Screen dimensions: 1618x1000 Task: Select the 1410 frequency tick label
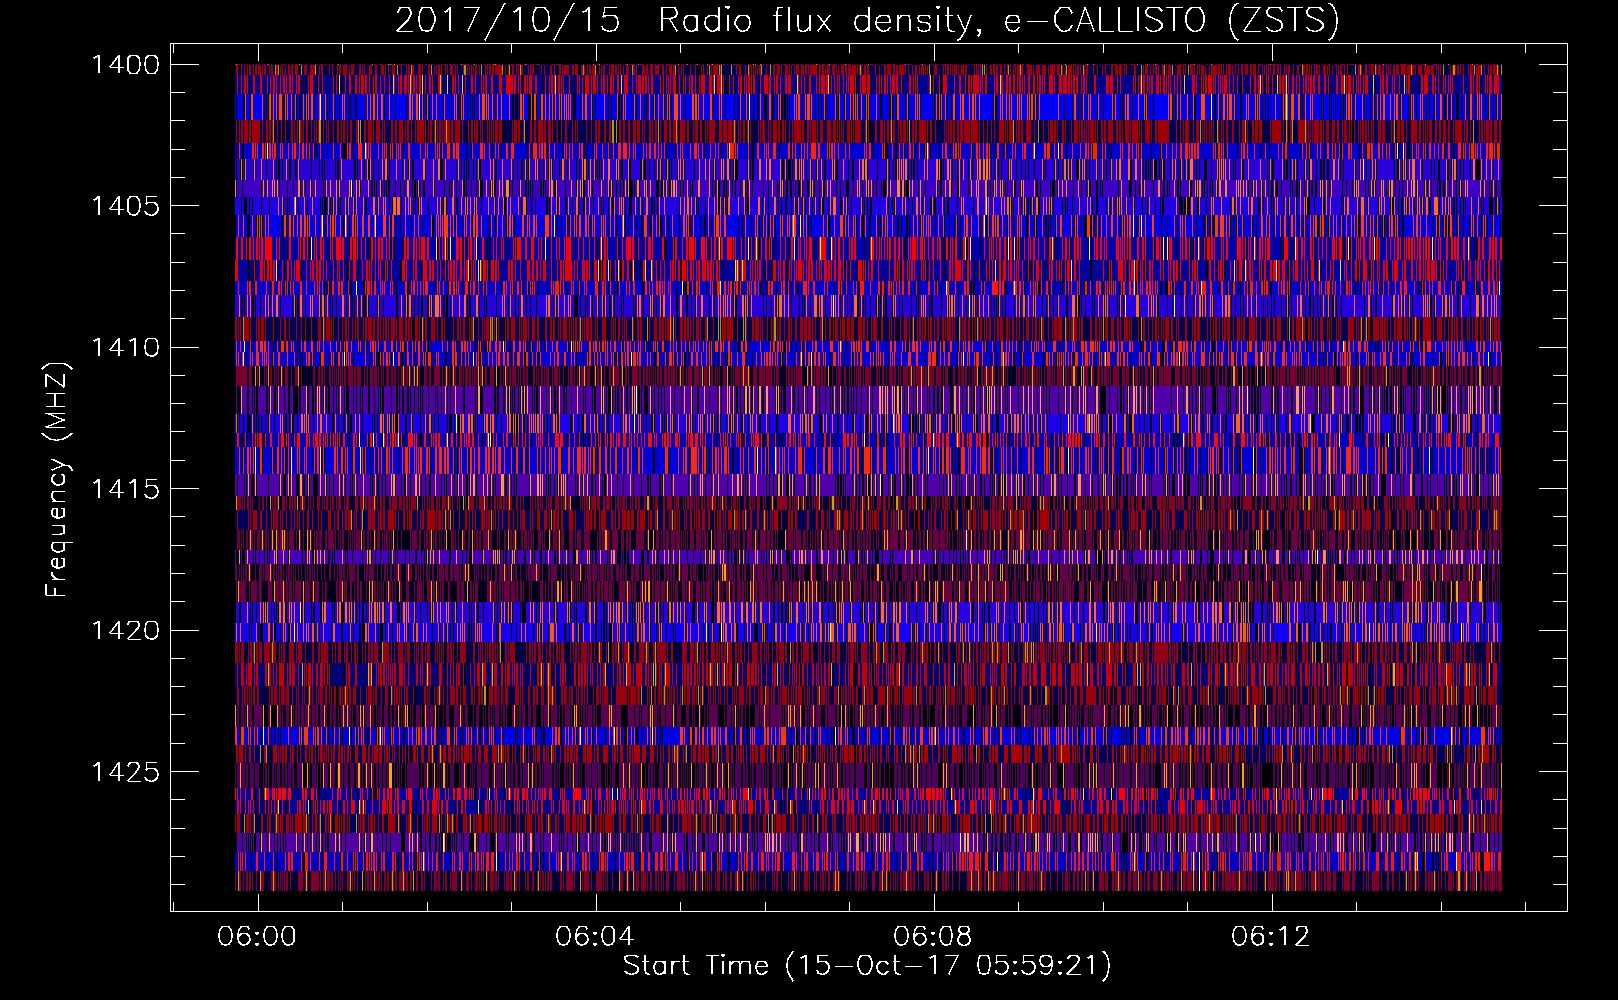125,348
